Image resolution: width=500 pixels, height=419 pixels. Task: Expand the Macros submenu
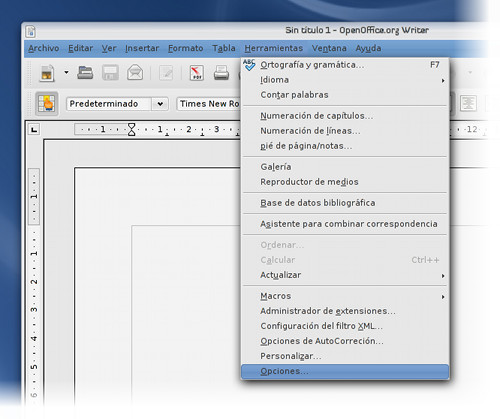coord(345,296)
